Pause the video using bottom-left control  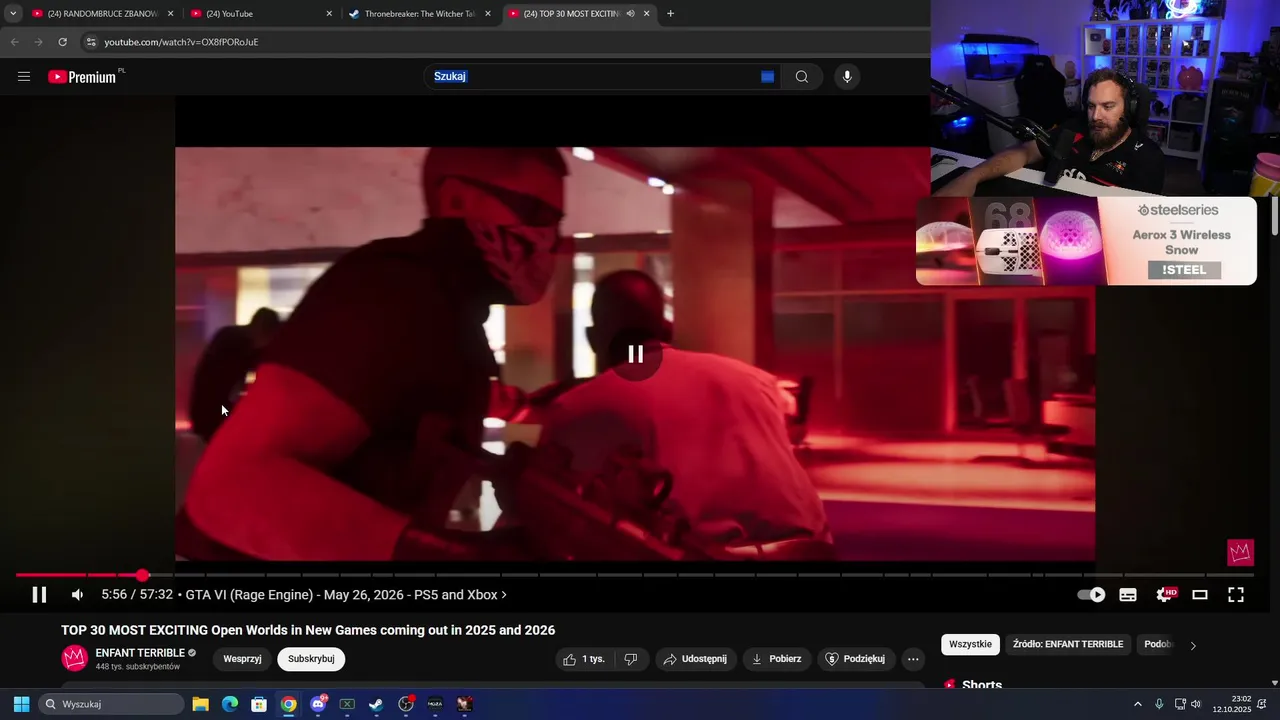(x=39, y=595)
